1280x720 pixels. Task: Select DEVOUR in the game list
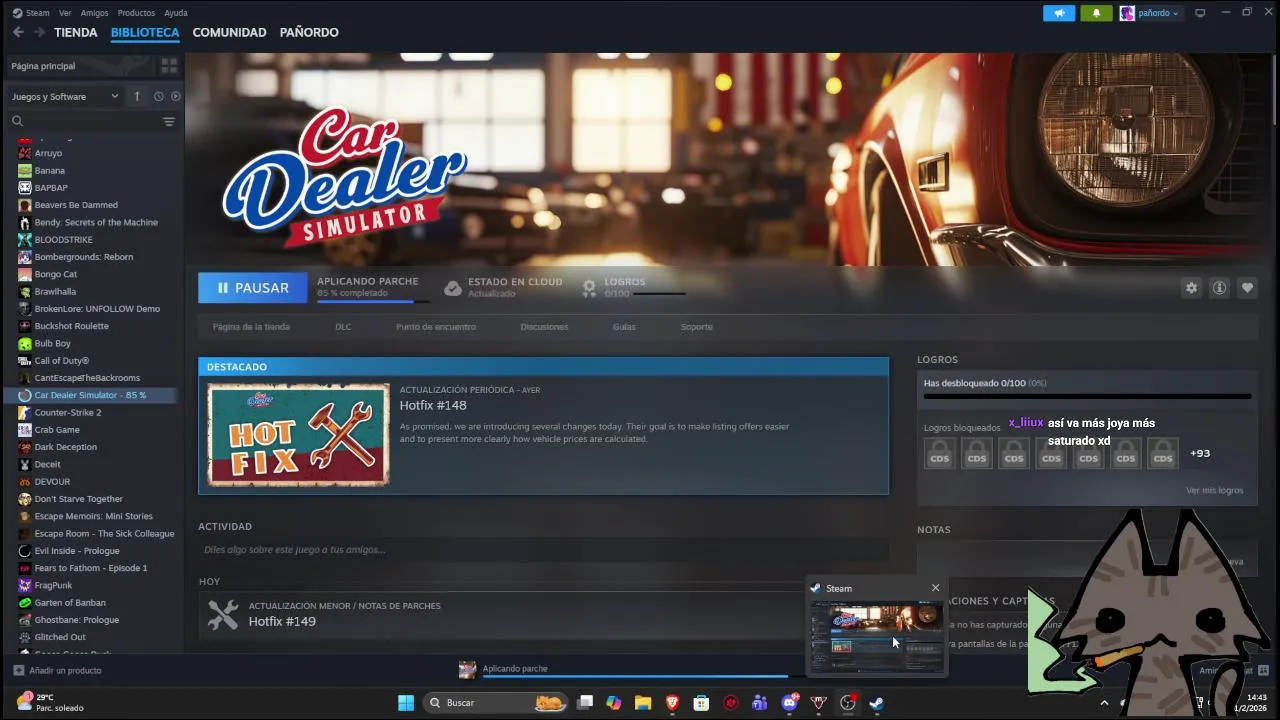[x=52, y=481]
